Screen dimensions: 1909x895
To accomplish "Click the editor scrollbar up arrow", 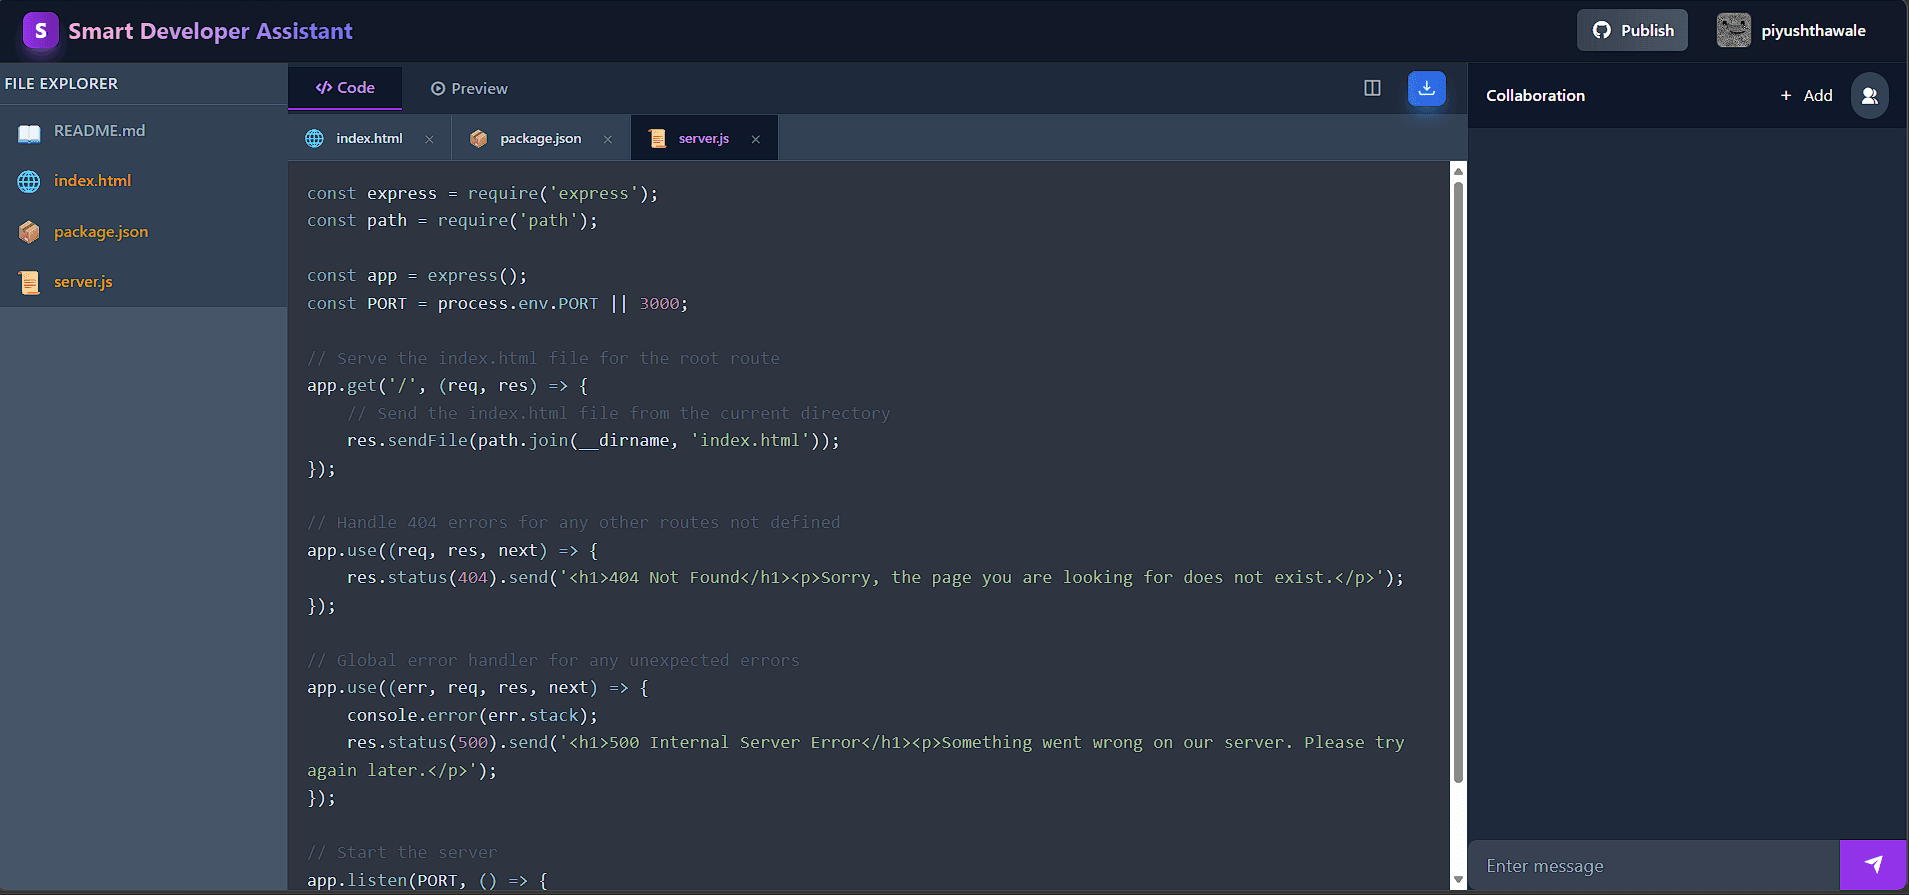I will pyautogui.click(x=1458, y=171).
